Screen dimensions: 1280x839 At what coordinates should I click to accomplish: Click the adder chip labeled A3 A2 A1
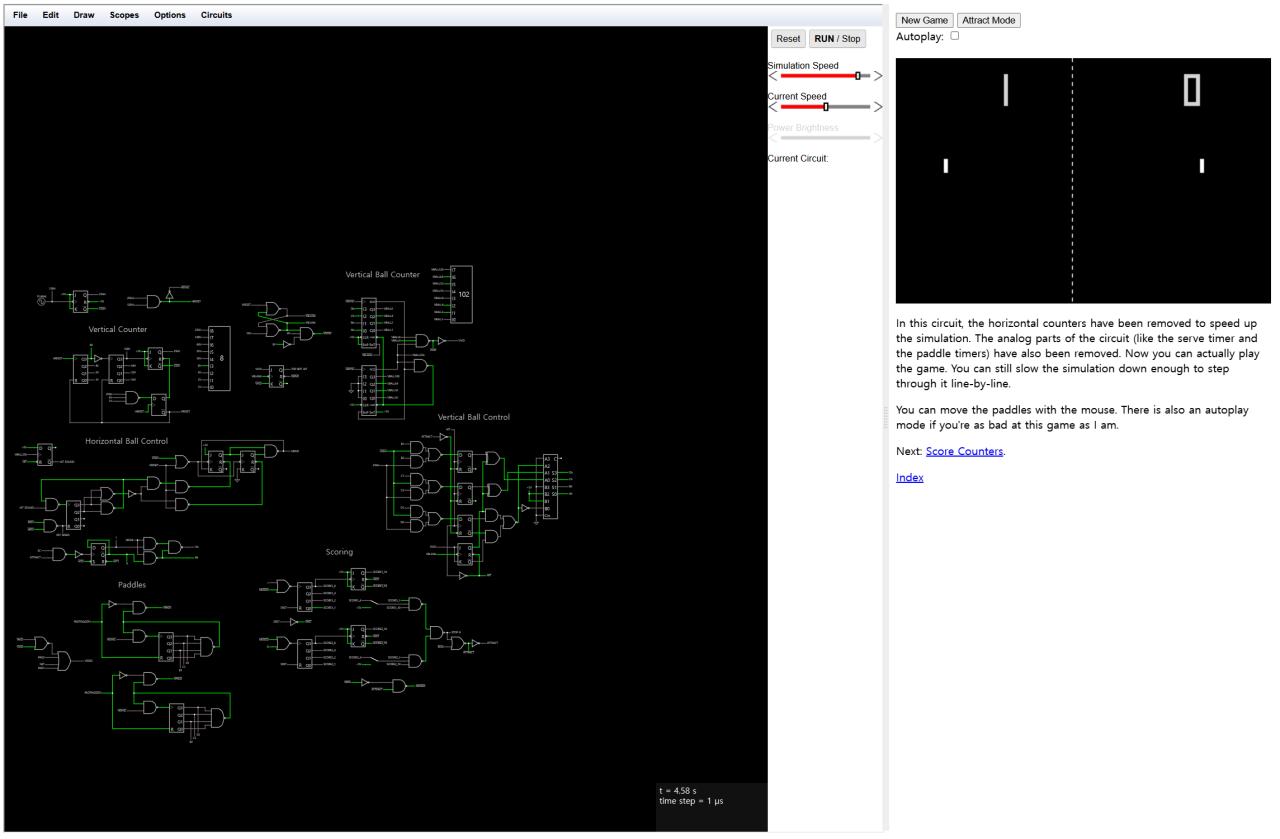point(553,487)
